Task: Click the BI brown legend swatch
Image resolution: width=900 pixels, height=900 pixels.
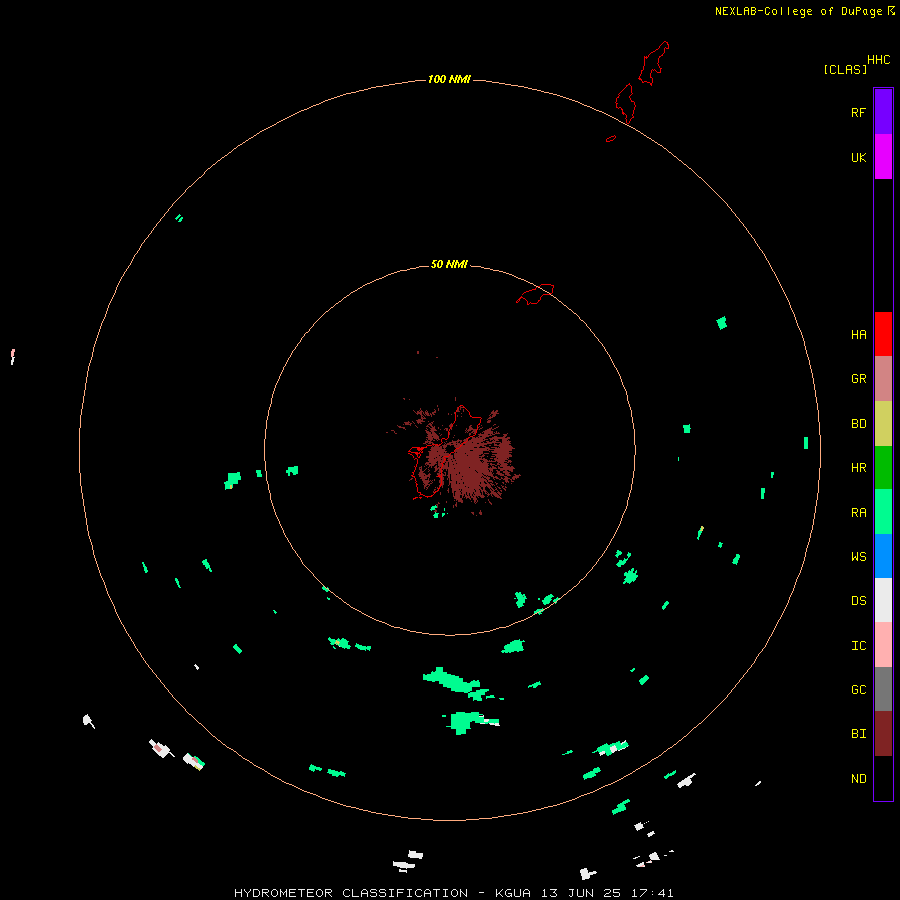Action: click(883, 734)
